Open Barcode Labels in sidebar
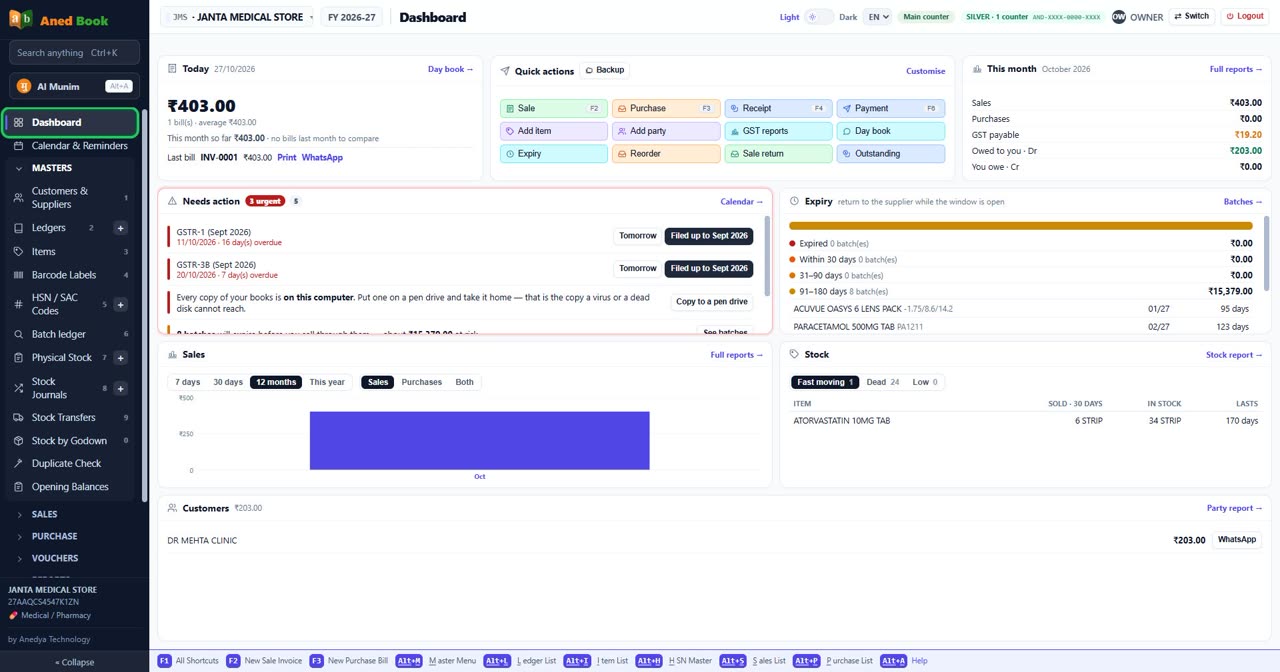The height and width of the screenshot is (672, 1280). [x=70, y=275]
